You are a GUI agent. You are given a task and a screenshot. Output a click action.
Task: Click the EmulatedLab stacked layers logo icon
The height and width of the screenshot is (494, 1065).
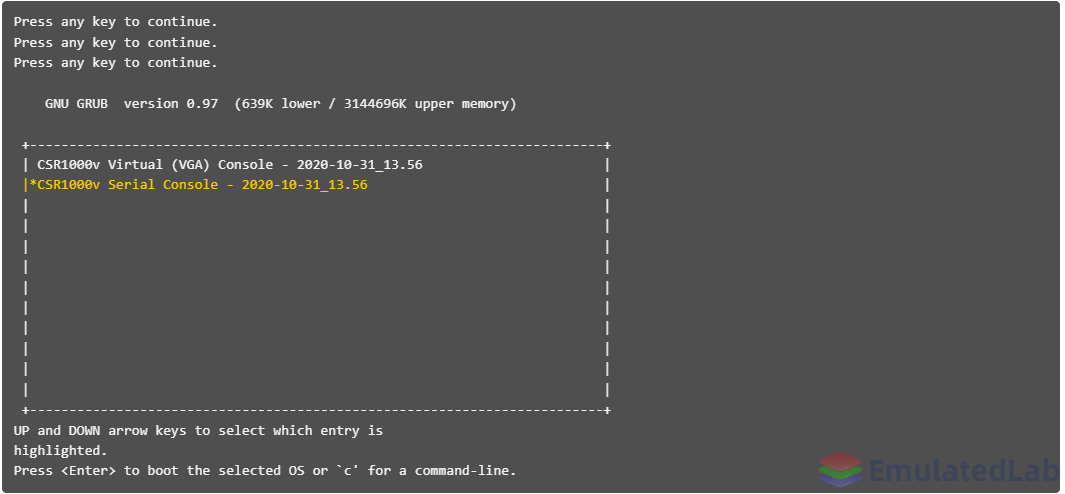[840, 470]
